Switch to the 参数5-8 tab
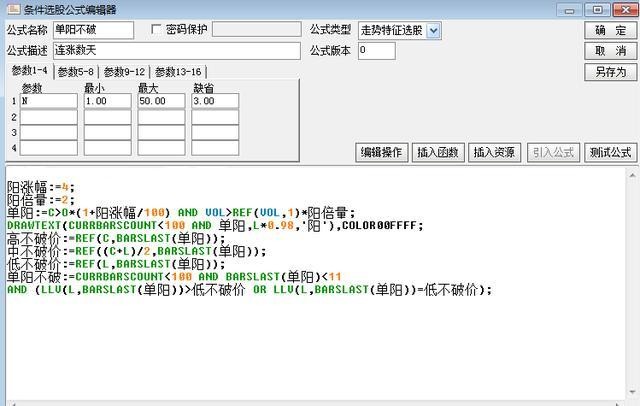The width and height of the screenshot is (640, 406). pos(76,72)
